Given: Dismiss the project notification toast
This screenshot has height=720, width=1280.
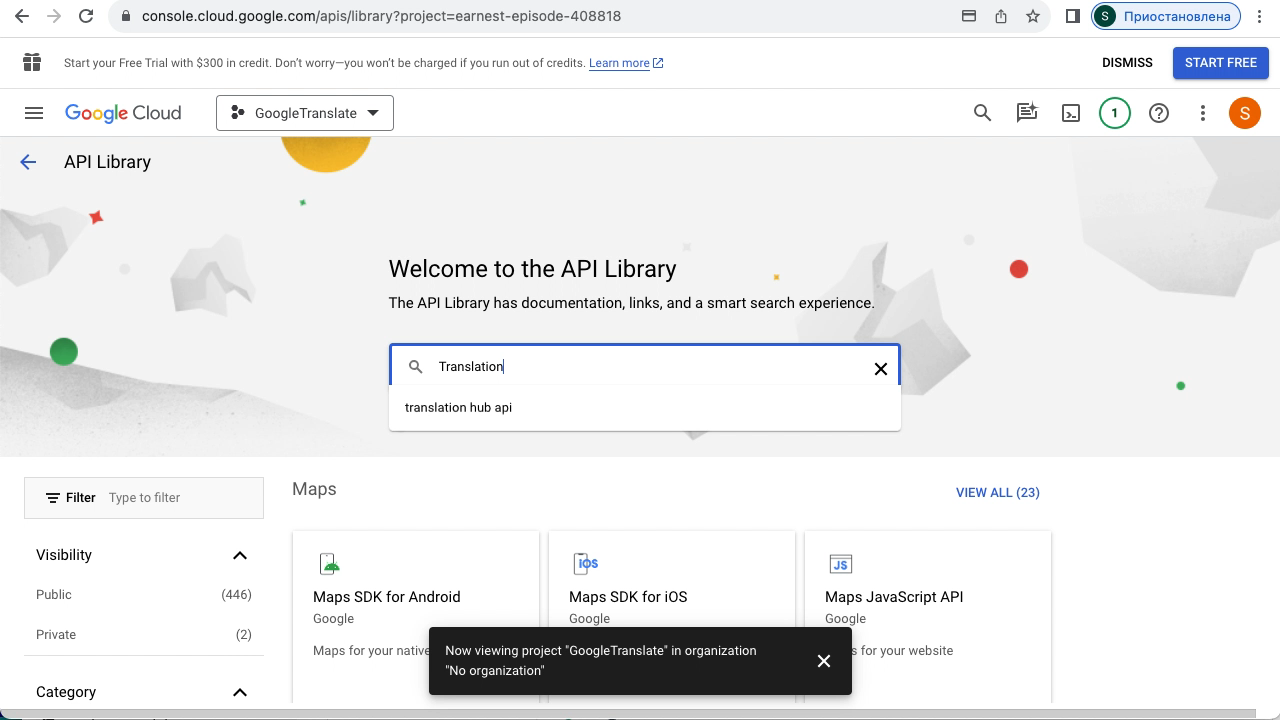Looking at the screenshot, I should [823, 661].
